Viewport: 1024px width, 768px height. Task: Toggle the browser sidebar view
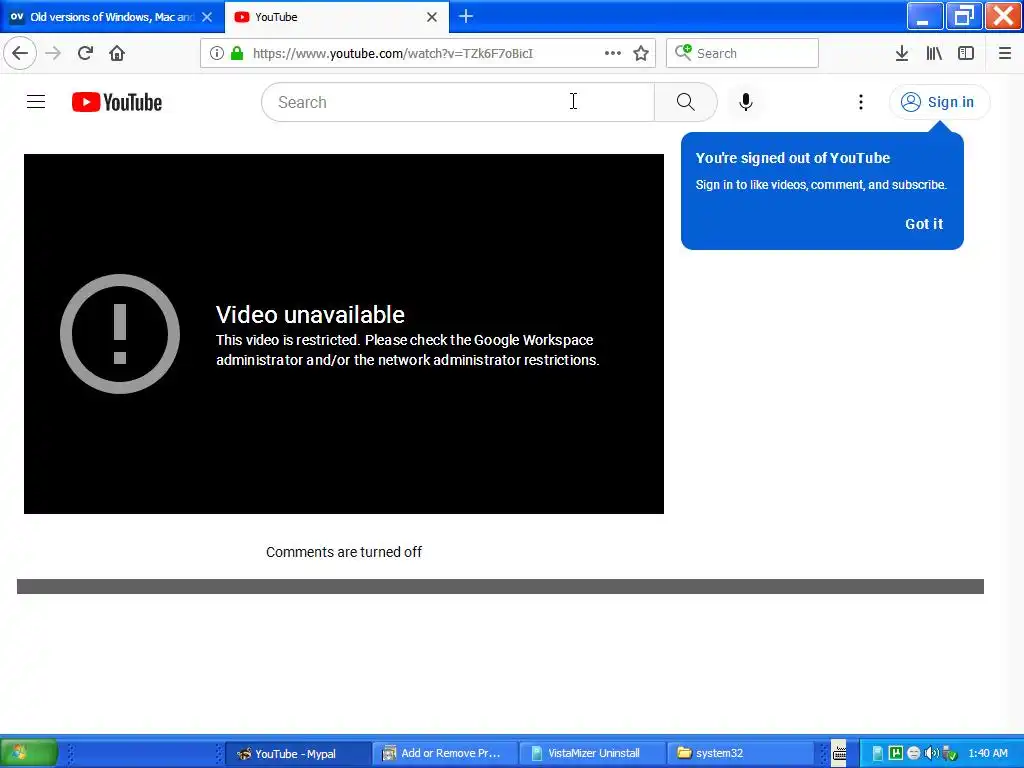(966, 53)
